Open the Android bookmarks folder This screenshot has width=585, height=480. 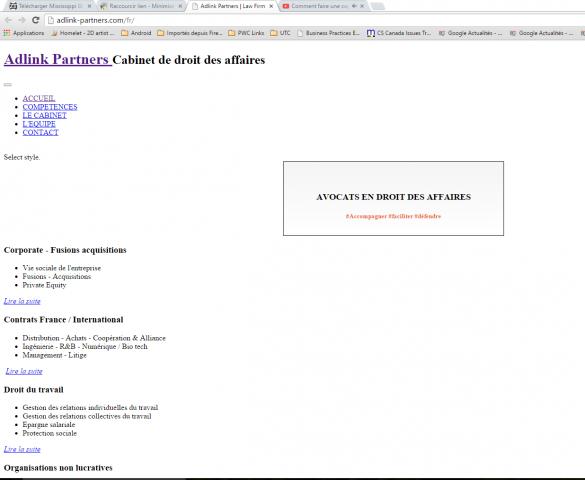tap(136, 33)
